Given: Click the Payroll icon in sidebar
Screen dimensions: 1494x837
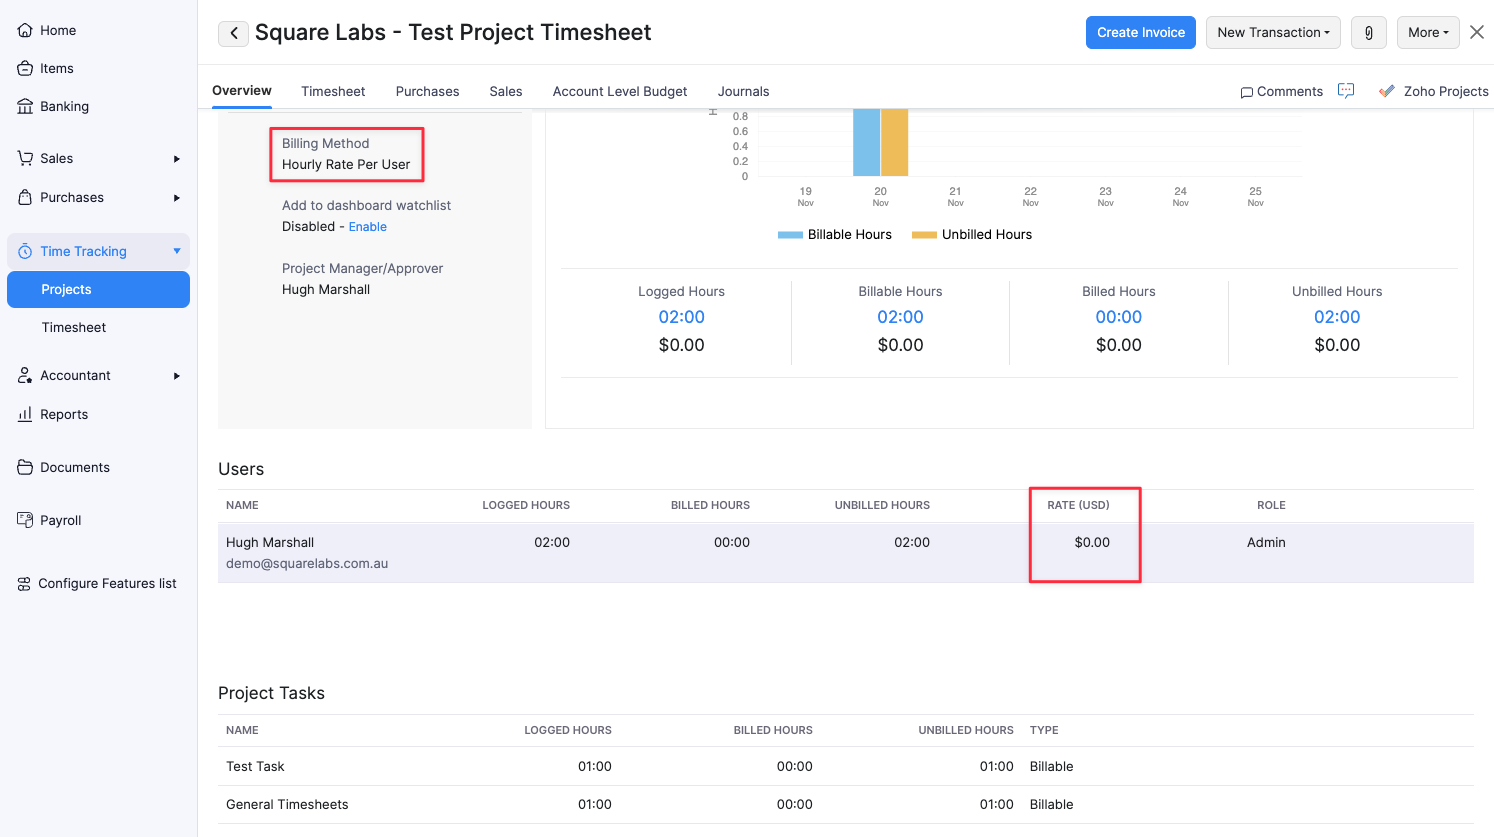Looking at the screenshot, I should point(25,520).
